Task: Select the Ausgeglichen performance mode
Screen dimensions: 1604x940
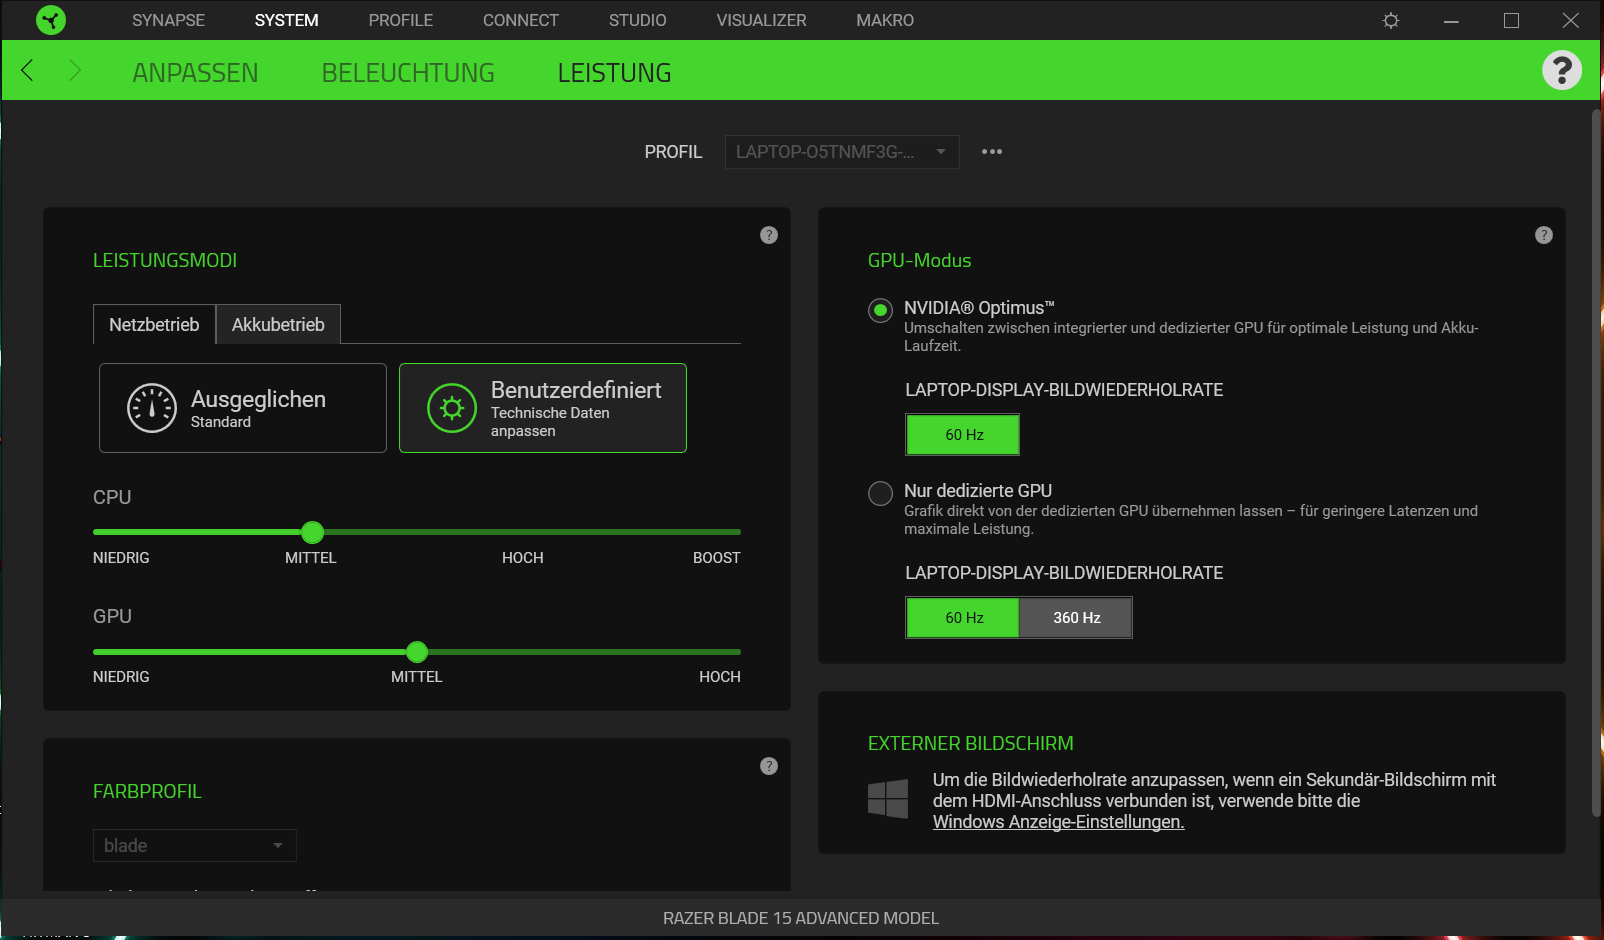Action: click(243, 408)
